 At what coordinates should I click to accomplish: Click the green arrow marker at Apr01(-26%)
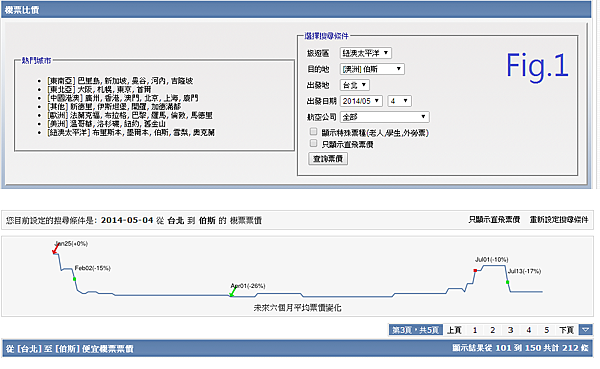pyautogui.click(x=232, y=292)
